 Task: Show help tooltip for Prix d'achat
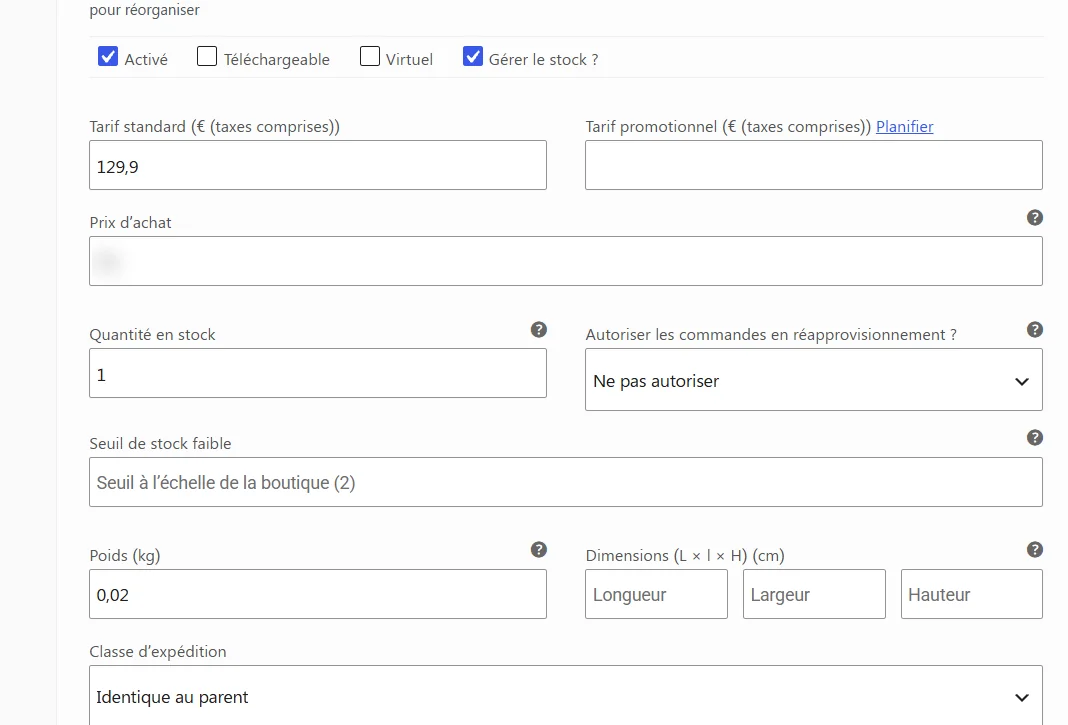[1035, 217]
